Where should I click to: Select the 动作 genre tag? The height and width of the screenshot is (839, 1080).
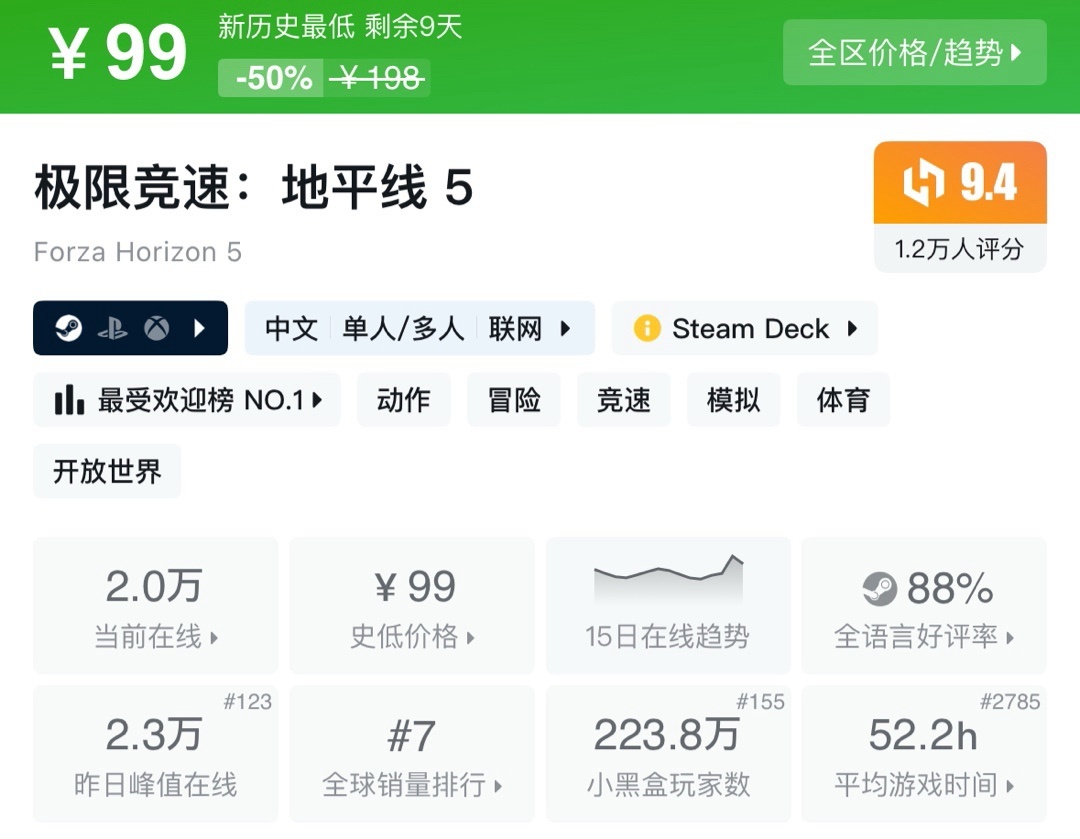point(404,400)
